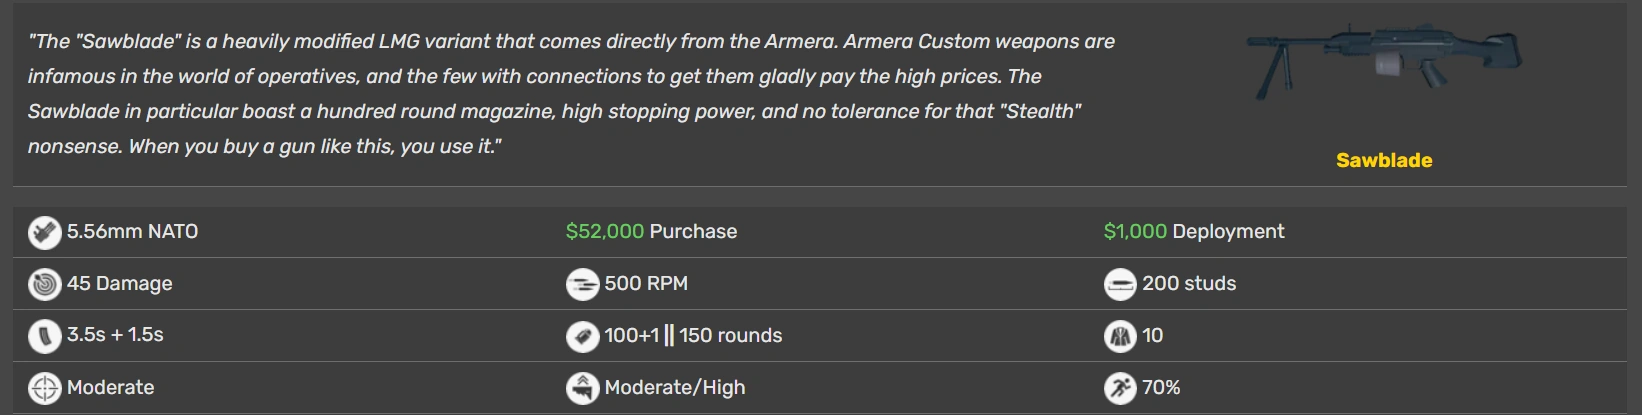The width and height of the screenshot is (1642, 415).
Task: Click the Sawblade description quote text
Action: point(570,93)
